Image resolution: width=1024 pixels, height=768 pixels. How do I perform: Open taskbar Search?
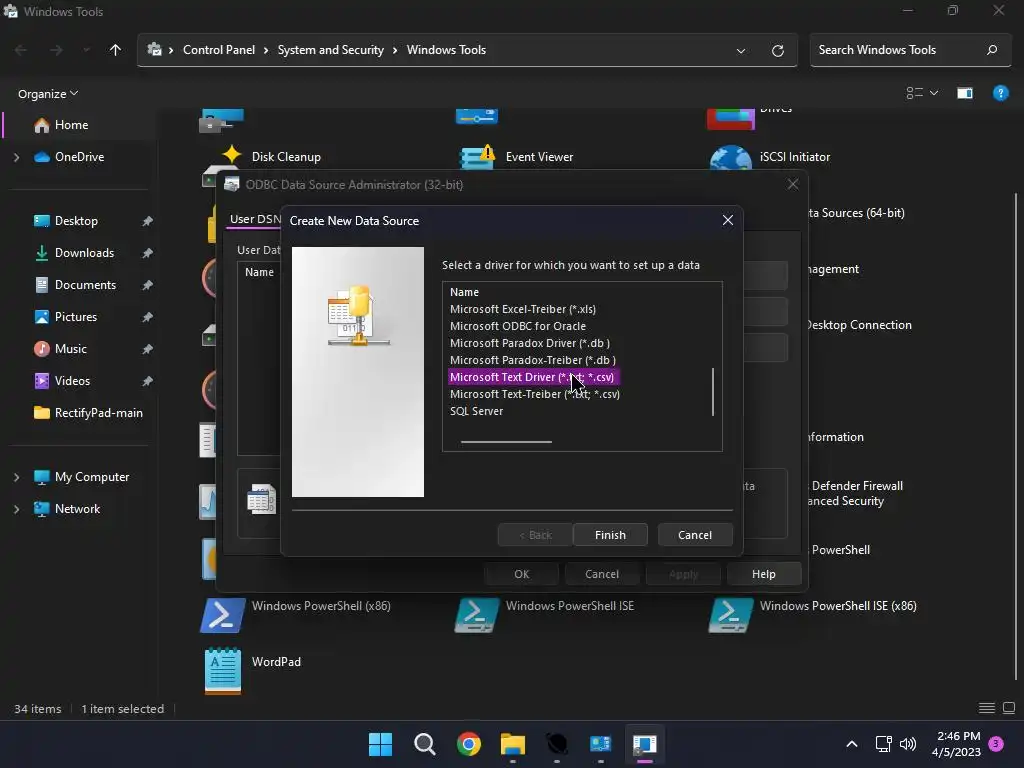pos(424,744)
